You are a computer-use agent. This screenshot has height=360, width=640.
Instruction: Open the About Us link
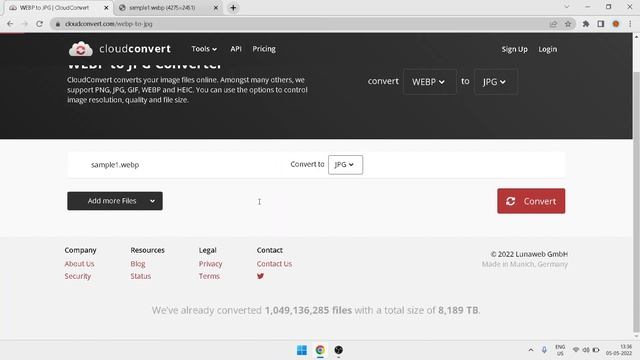pos(79,264)
